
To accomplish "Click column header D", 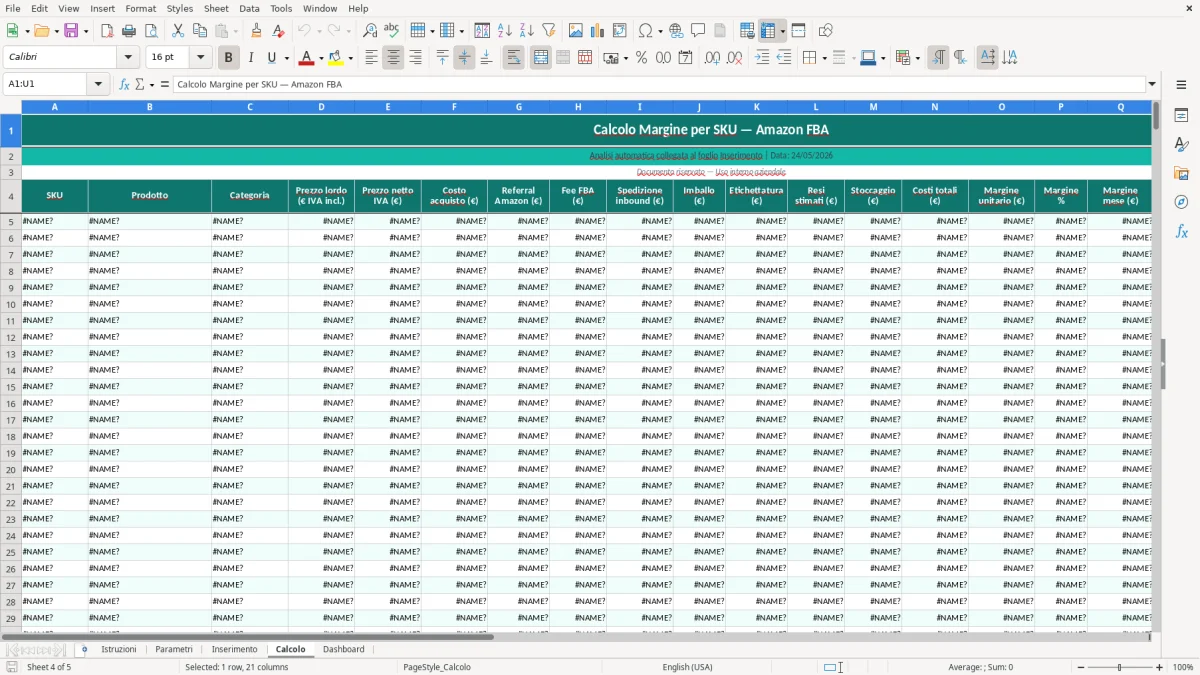I will click(x=321, y=106).
